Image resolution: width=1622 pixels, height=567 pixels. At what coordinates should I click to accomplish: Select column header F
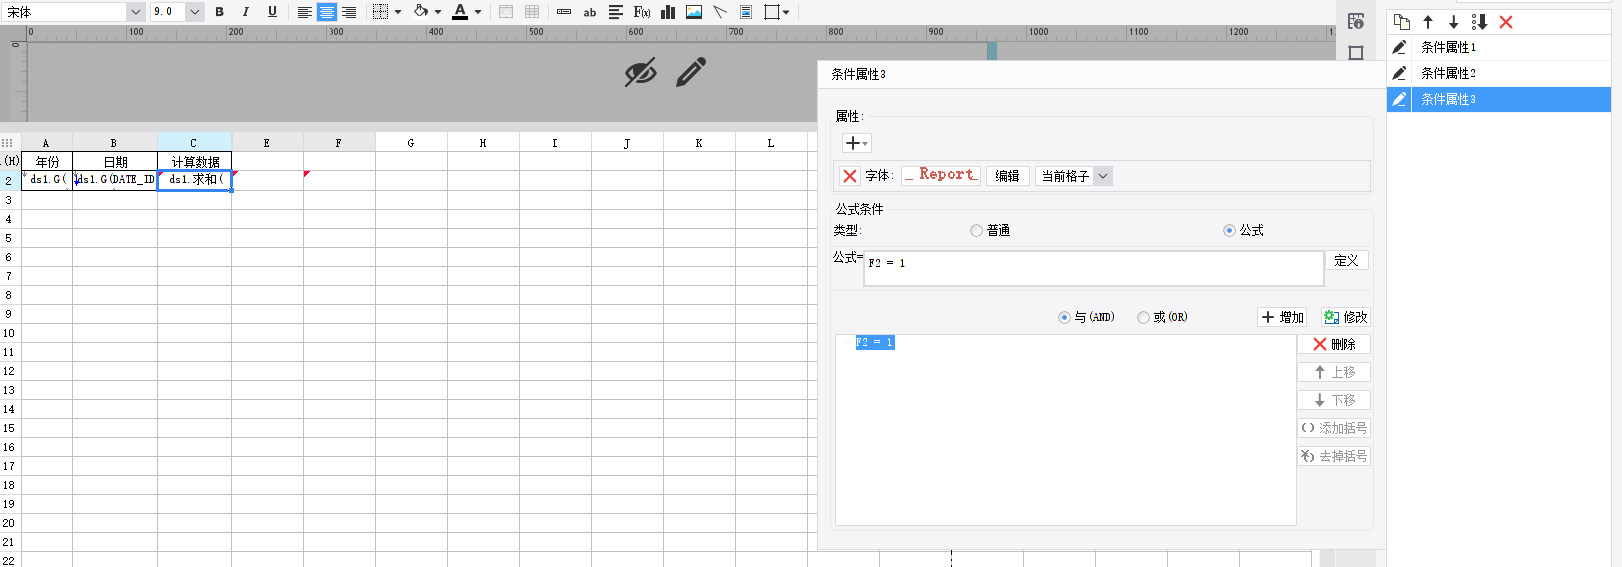pyautogui.click(x=339, y=143)
